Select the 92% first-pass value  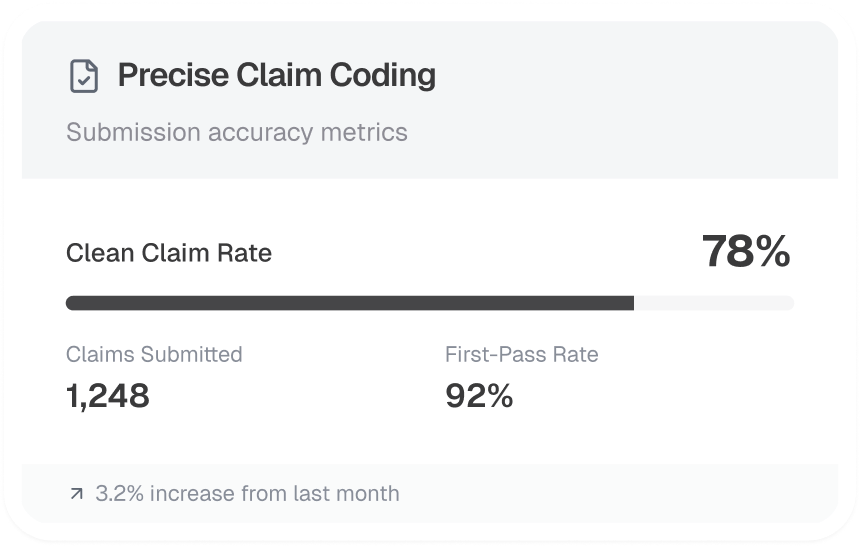point(479,396)
